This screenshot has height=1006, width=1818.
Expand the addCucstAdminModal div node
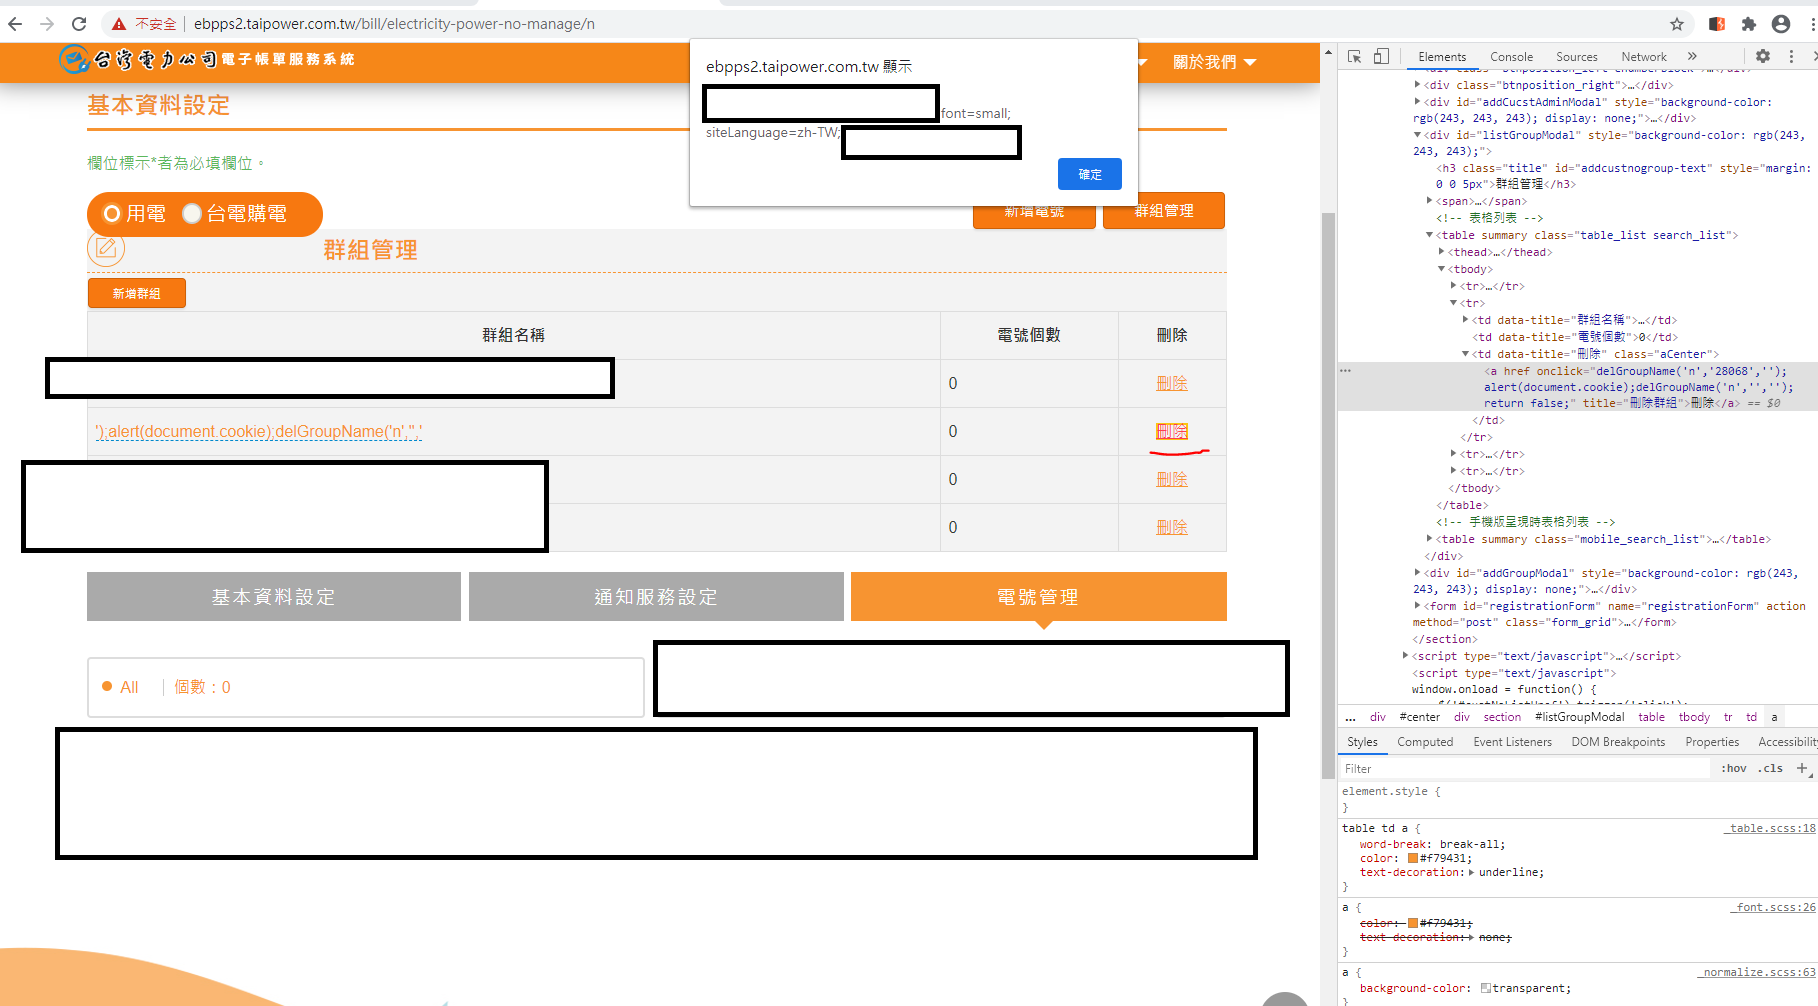pos(1418,102)
